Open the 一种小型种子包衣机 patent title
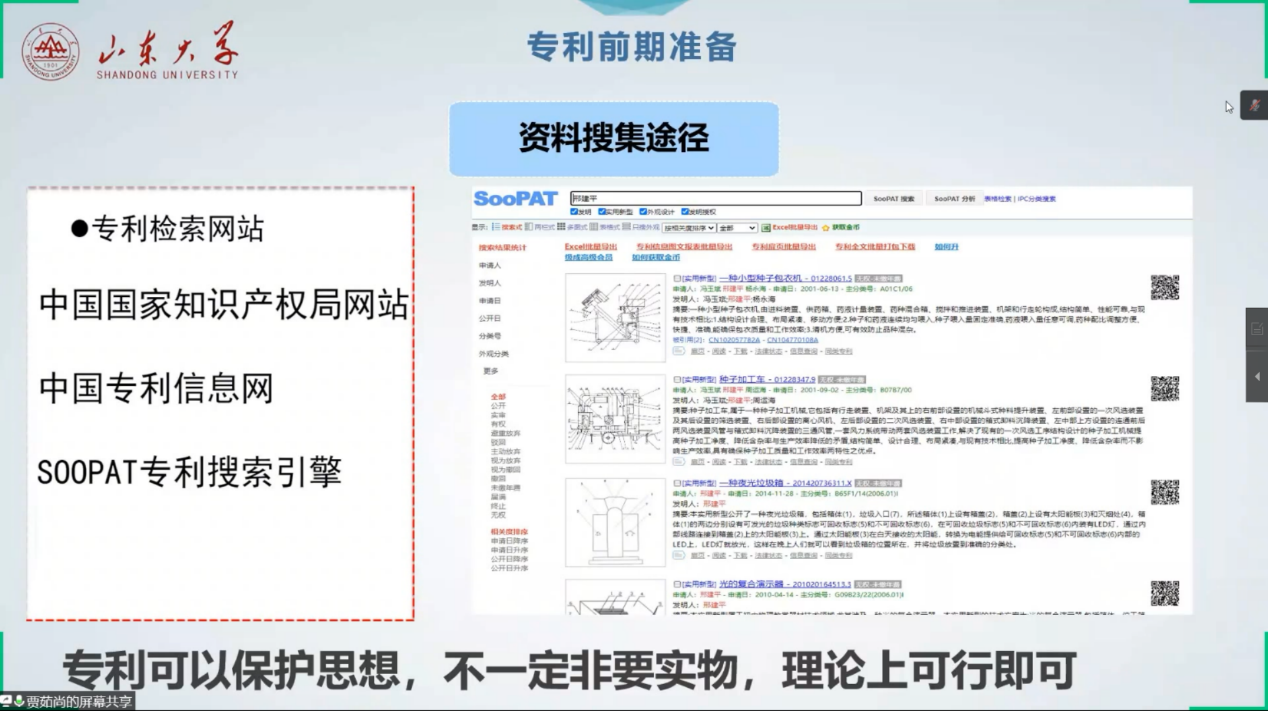The image size is (1268, 711). pos(785,279)
